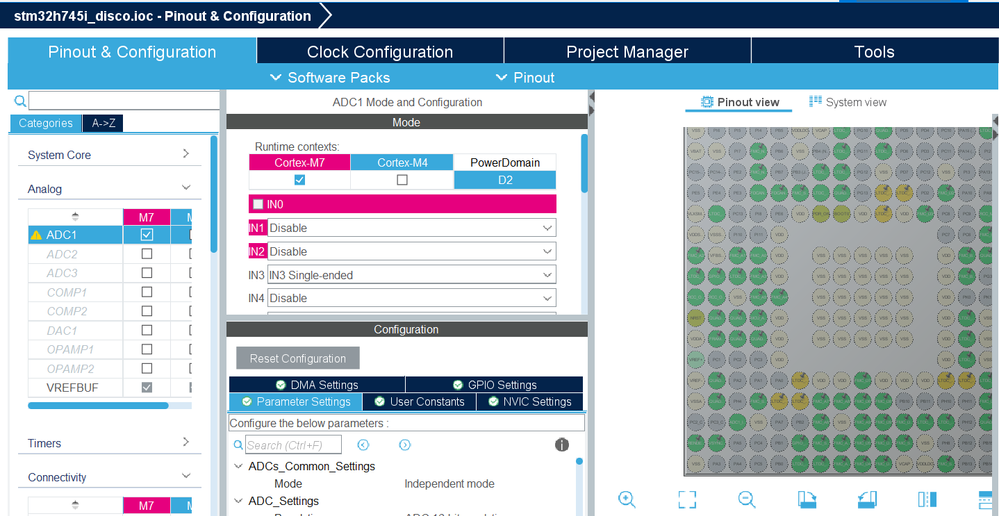Screen dimensions: 999x516
Task: Check the M7 box for ADC2
Action: coord(147,254)
